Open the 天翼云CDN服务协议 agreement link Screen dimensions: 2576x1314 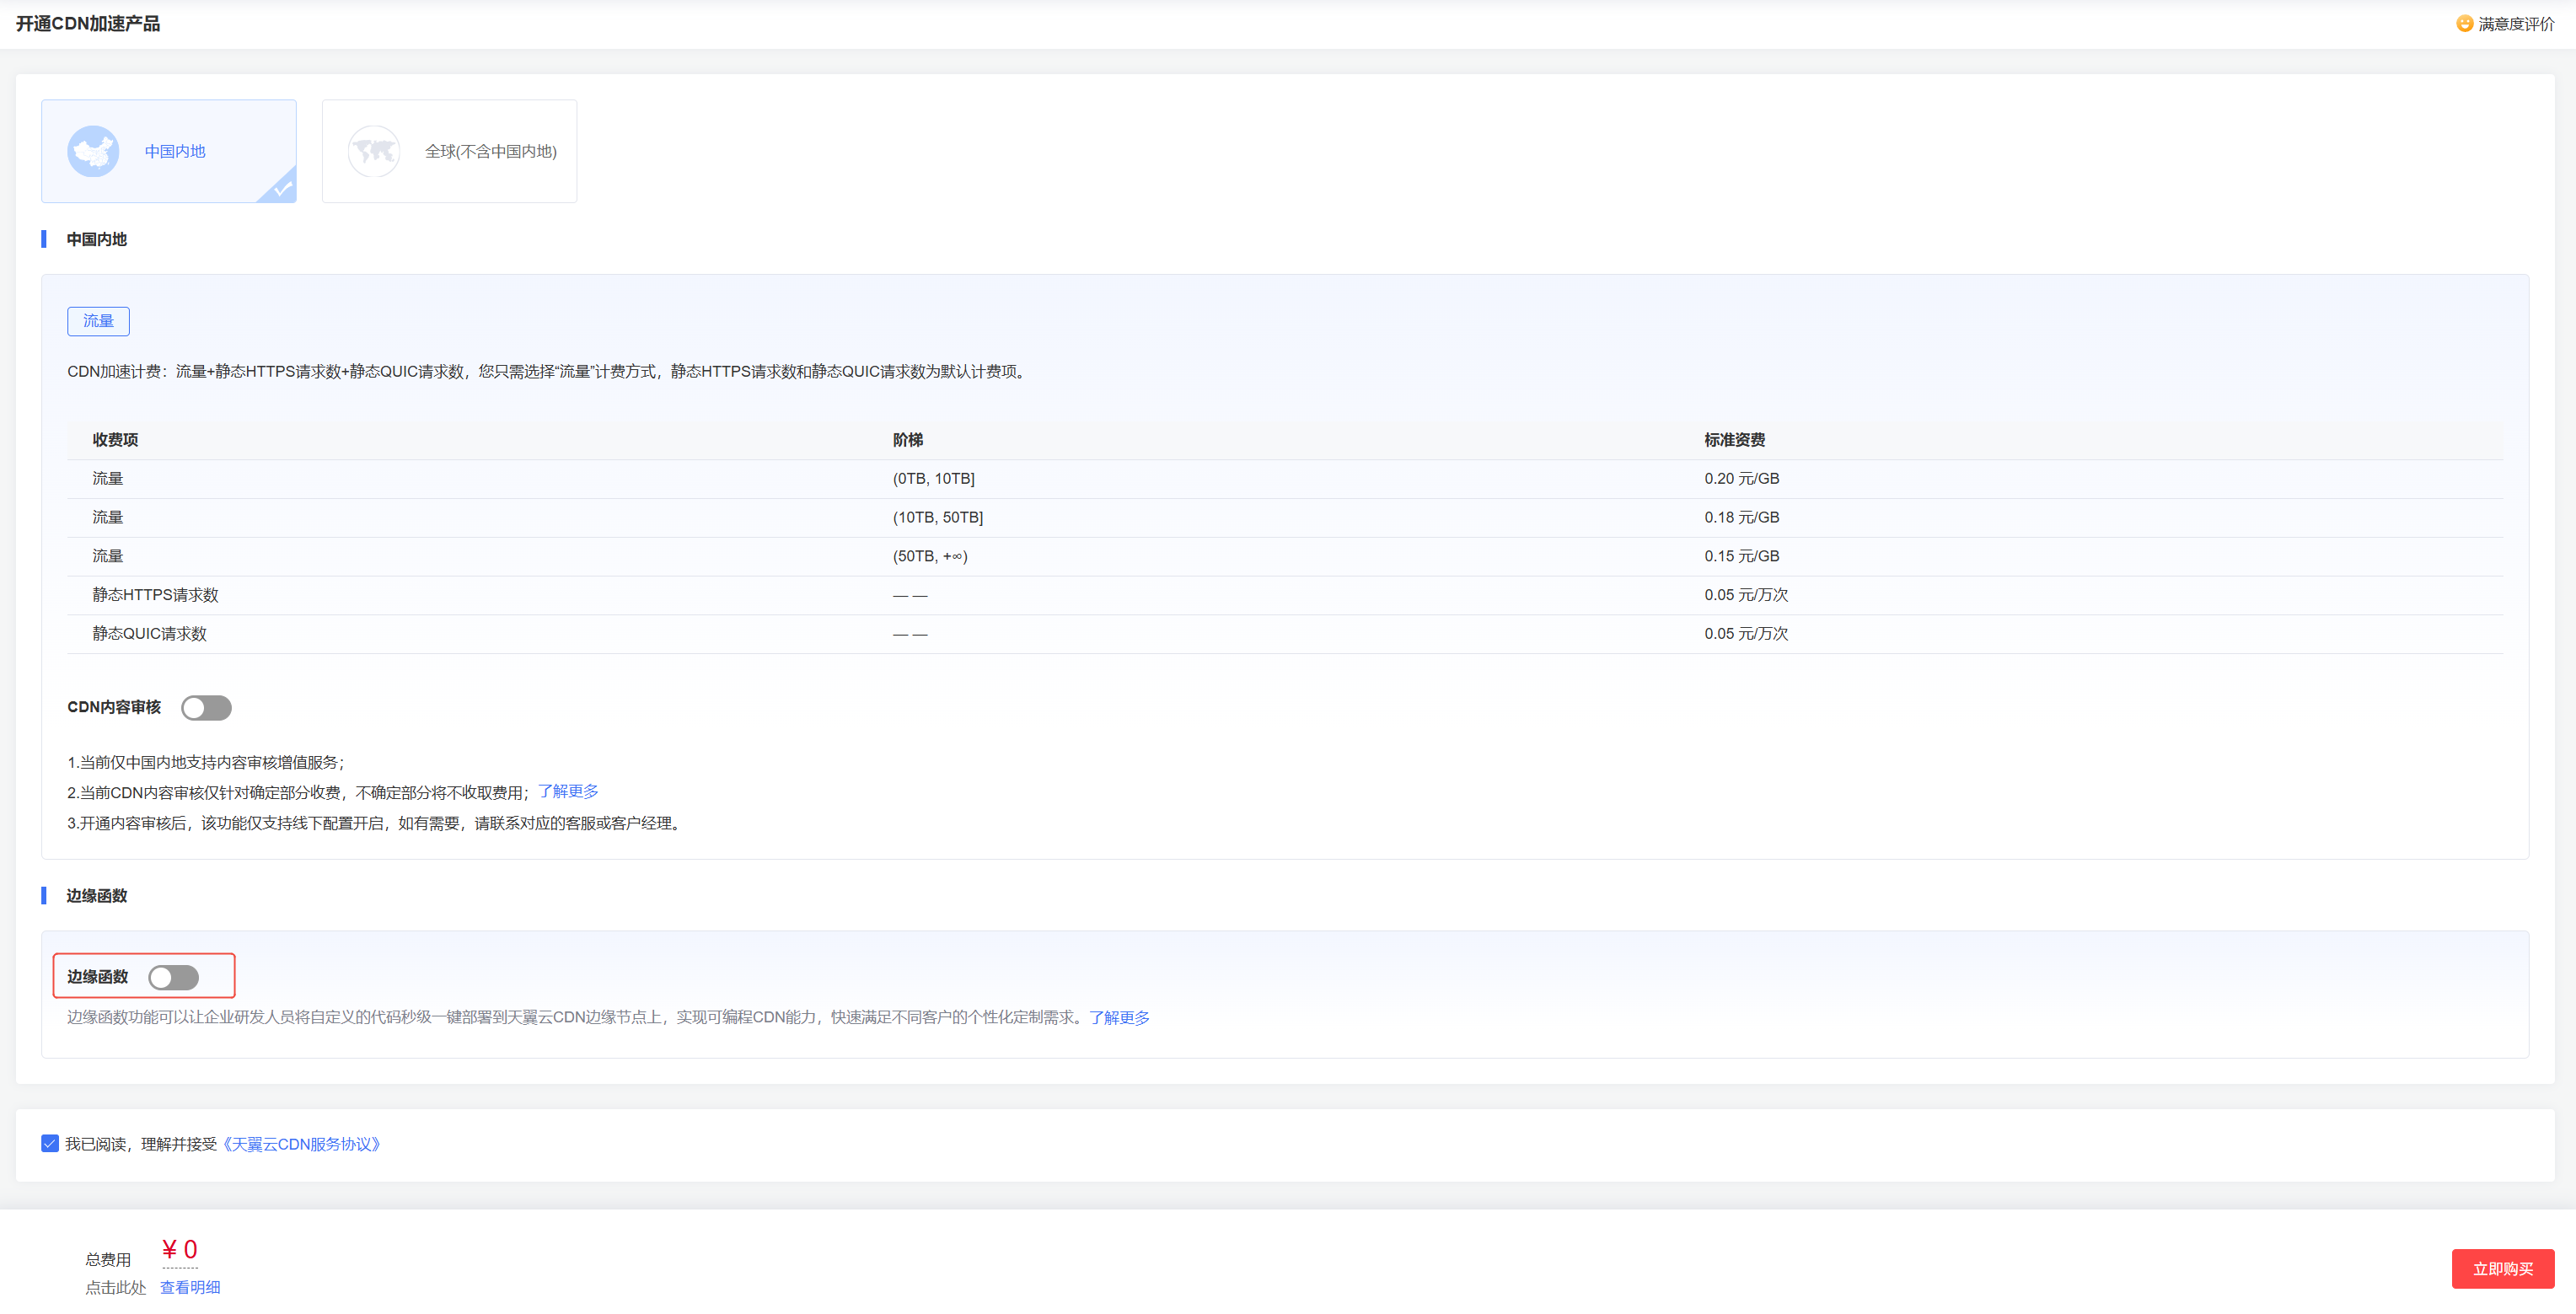point(301,1144)
